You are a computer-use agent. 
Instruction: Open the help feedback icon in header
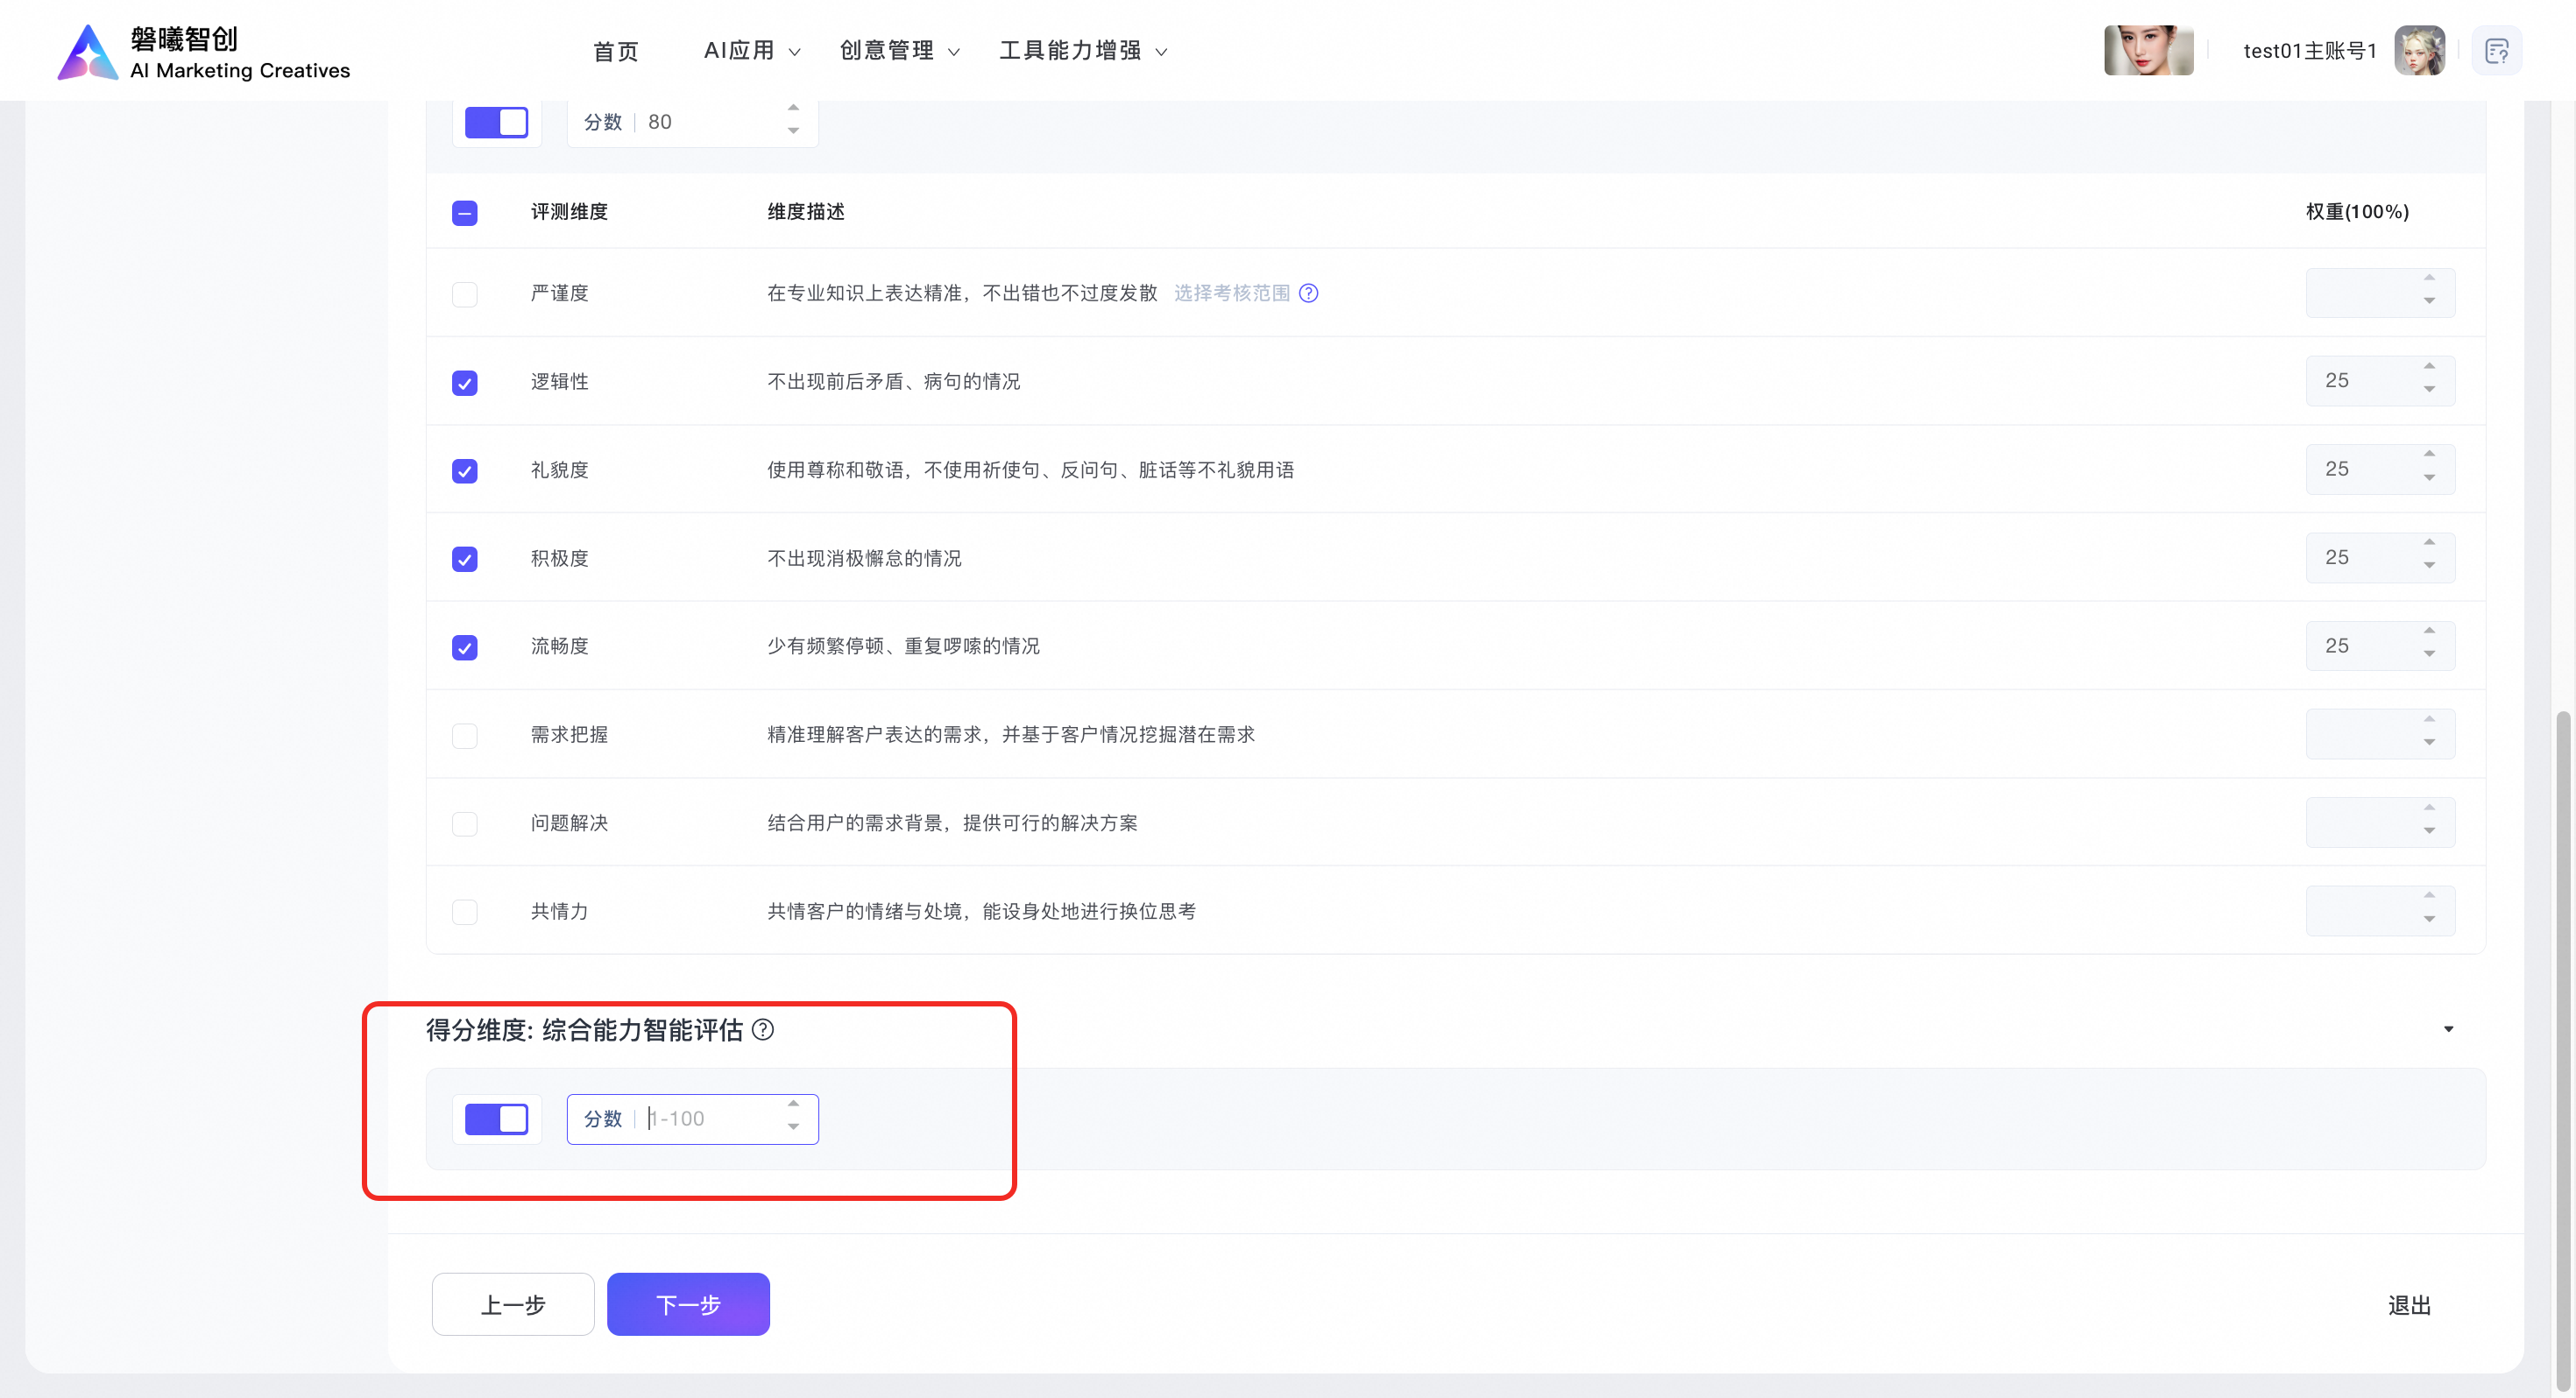(2496, 51)
